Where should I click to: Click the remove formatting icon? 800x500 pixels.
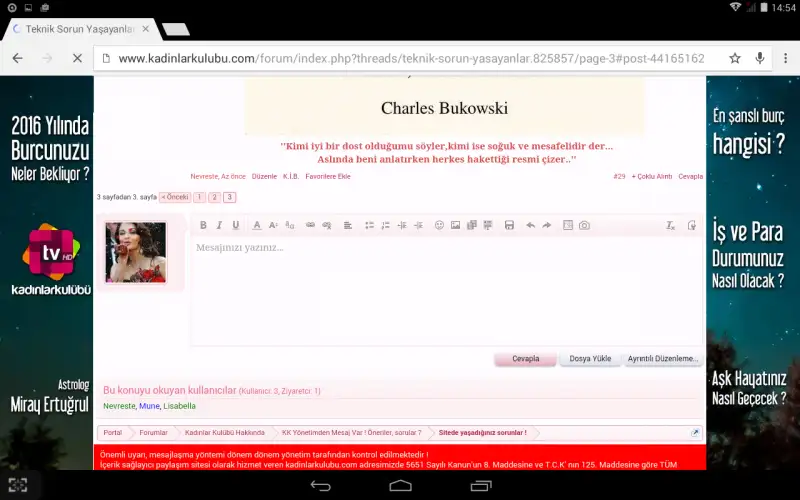pyautogui.click(x=671, y=226)
